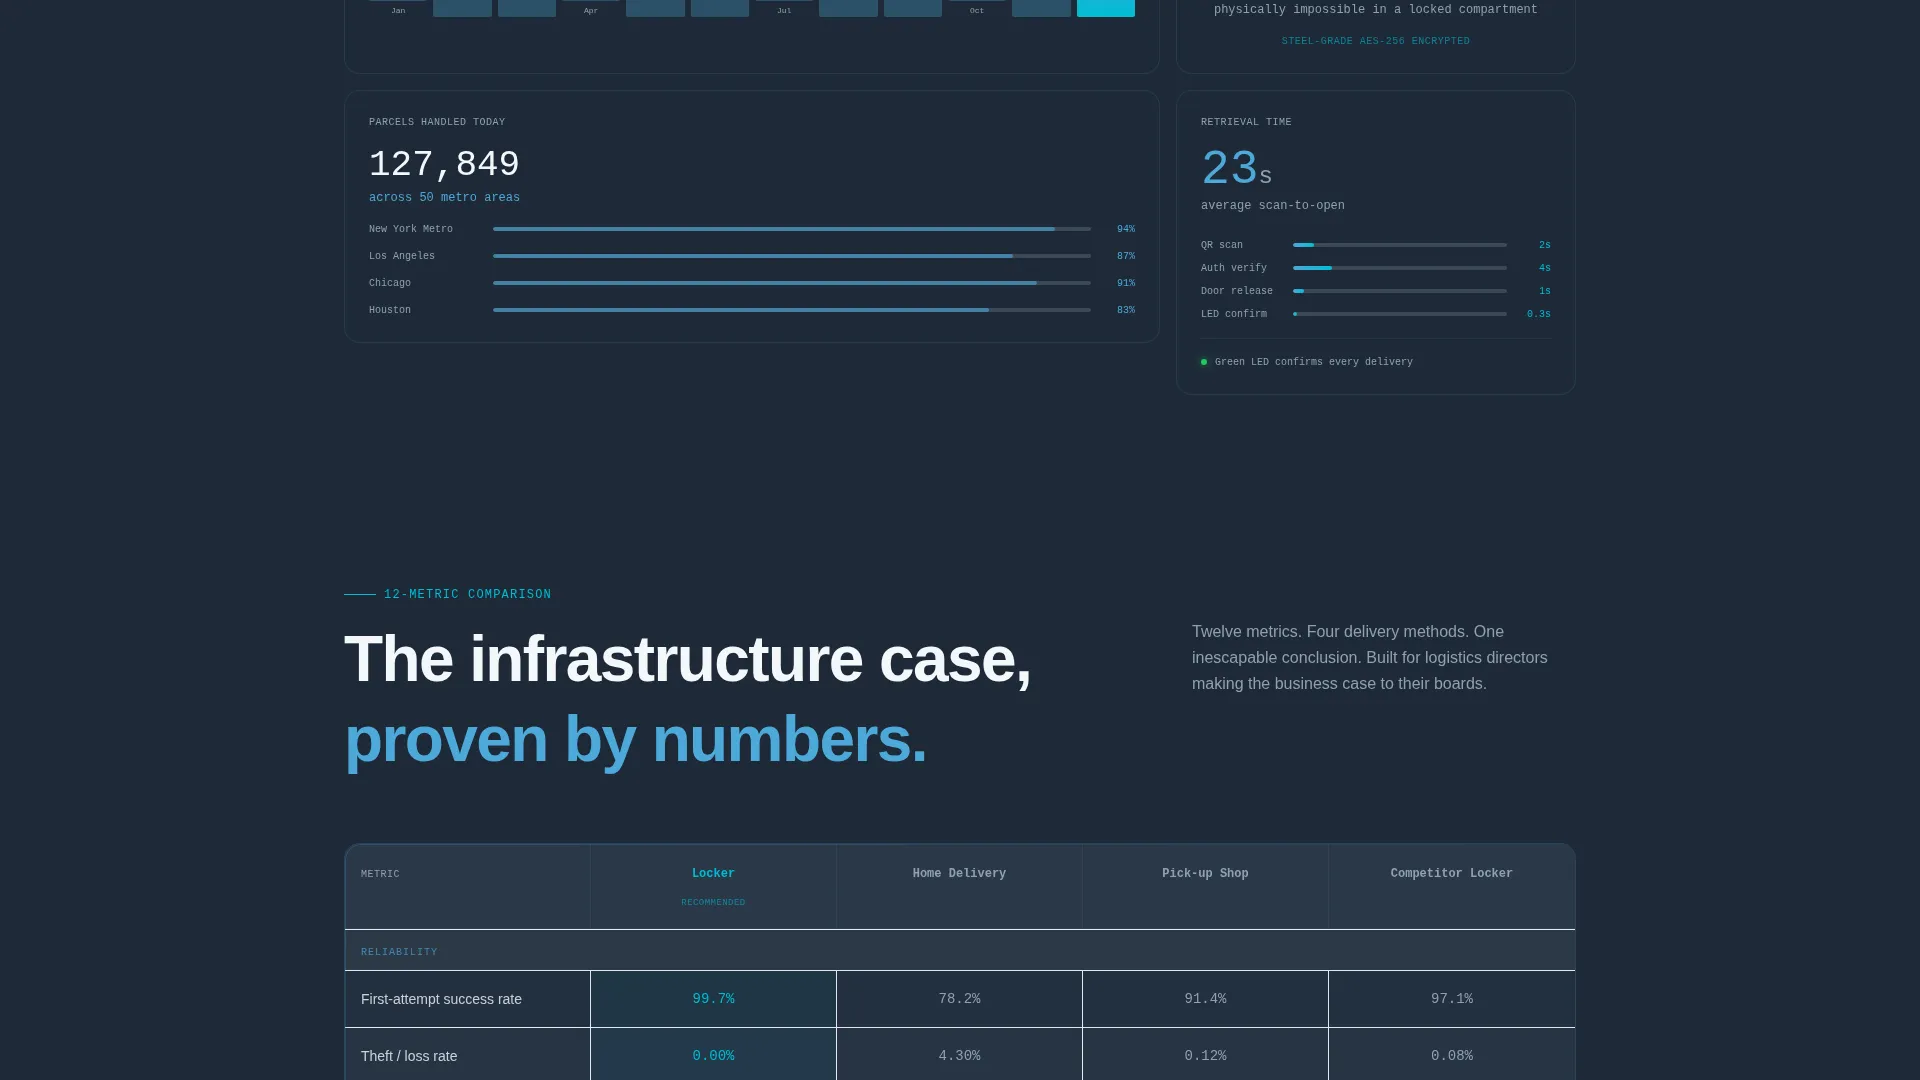Screen dimensions: 1920x1080
Task: Click the RELIABILITY section row
Action: (960, 951)
